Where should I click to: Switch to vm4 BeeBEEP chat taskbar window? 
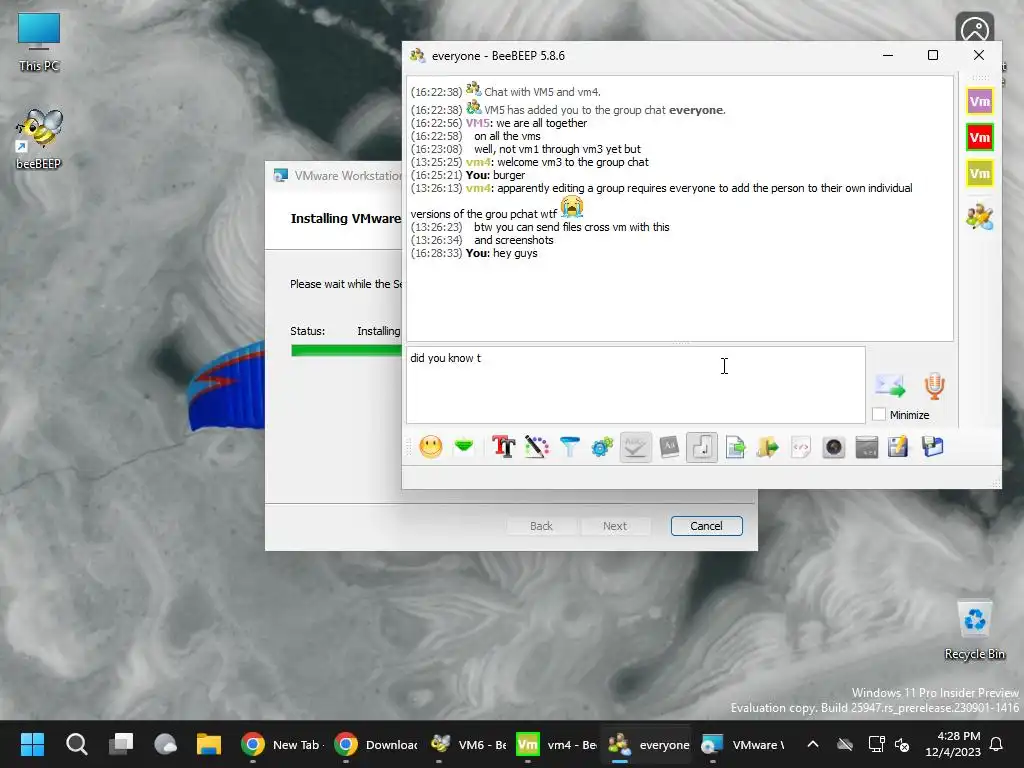556,744
